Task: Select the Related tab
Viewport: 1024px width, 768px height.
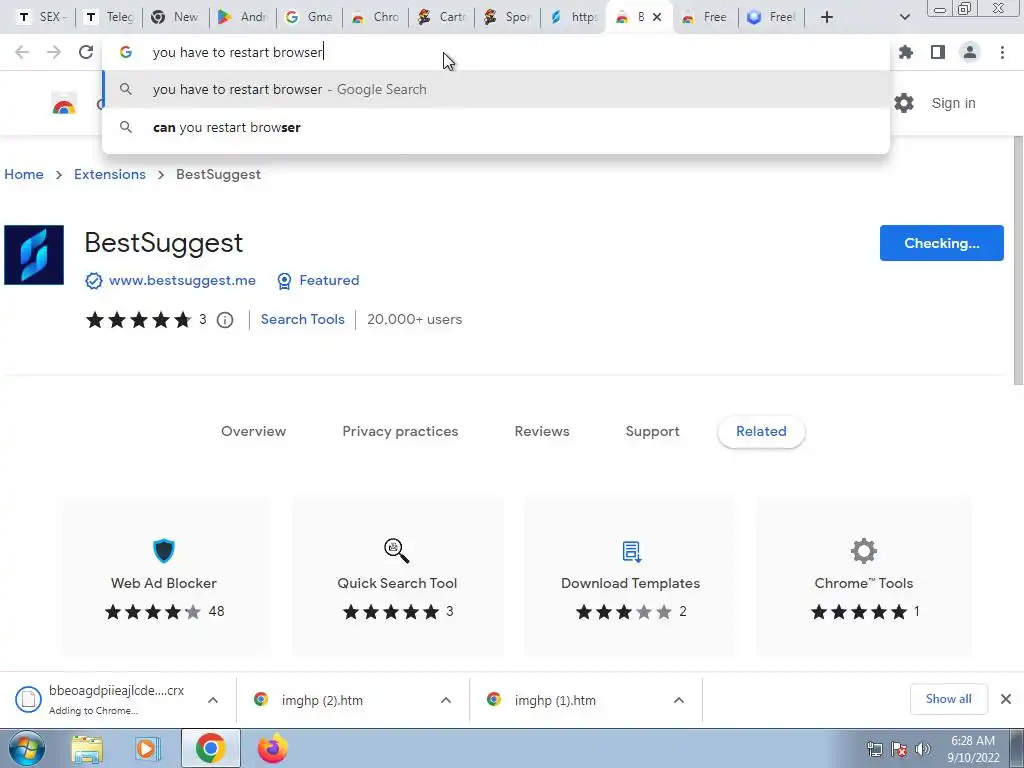Action: point(761,432)
